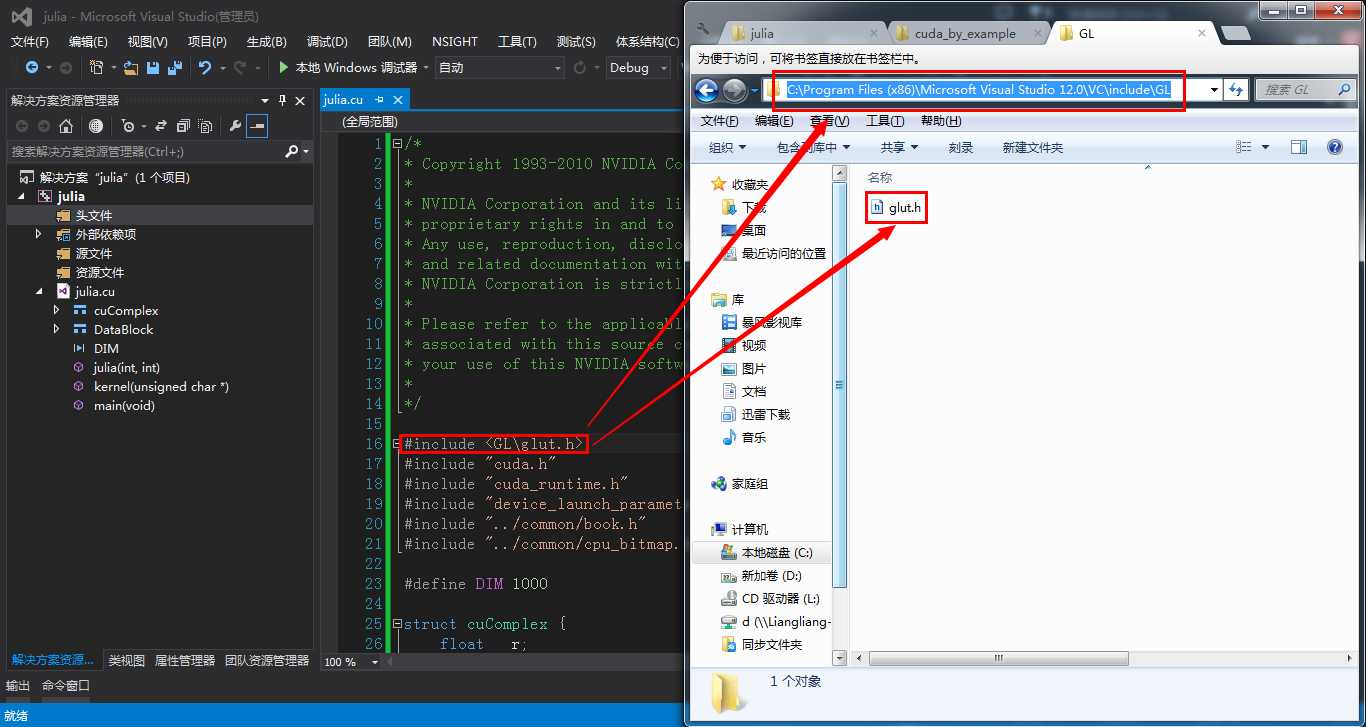Go back using the explorer window back arrow
The height and width of the screenshot is (727, 1366).
(x=707, y=91)
